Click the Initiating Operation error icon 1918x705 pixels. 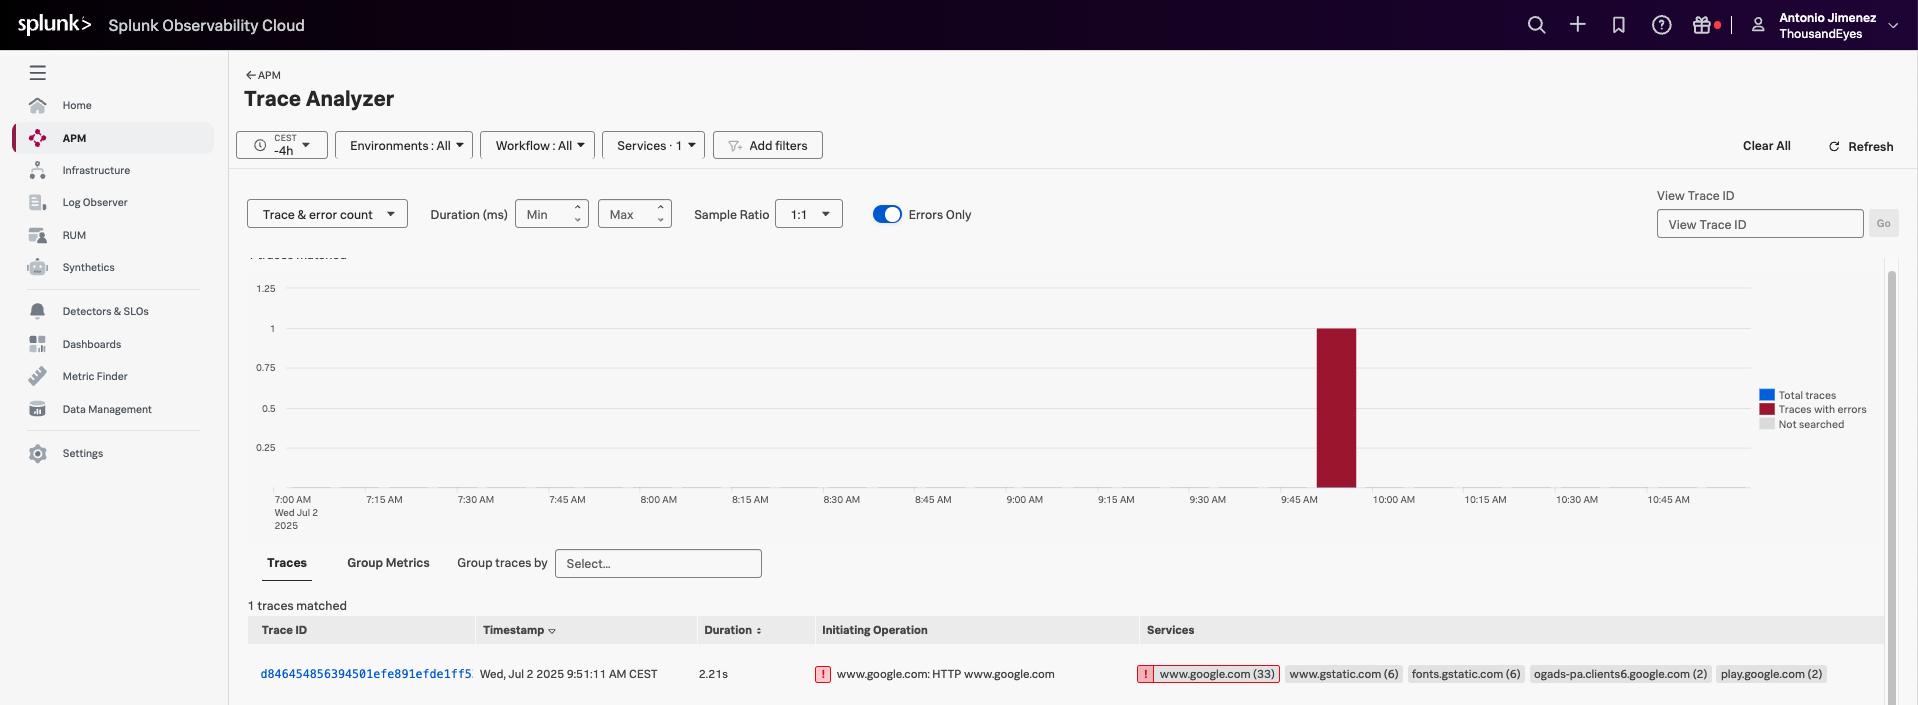click(x=823, y=674)
